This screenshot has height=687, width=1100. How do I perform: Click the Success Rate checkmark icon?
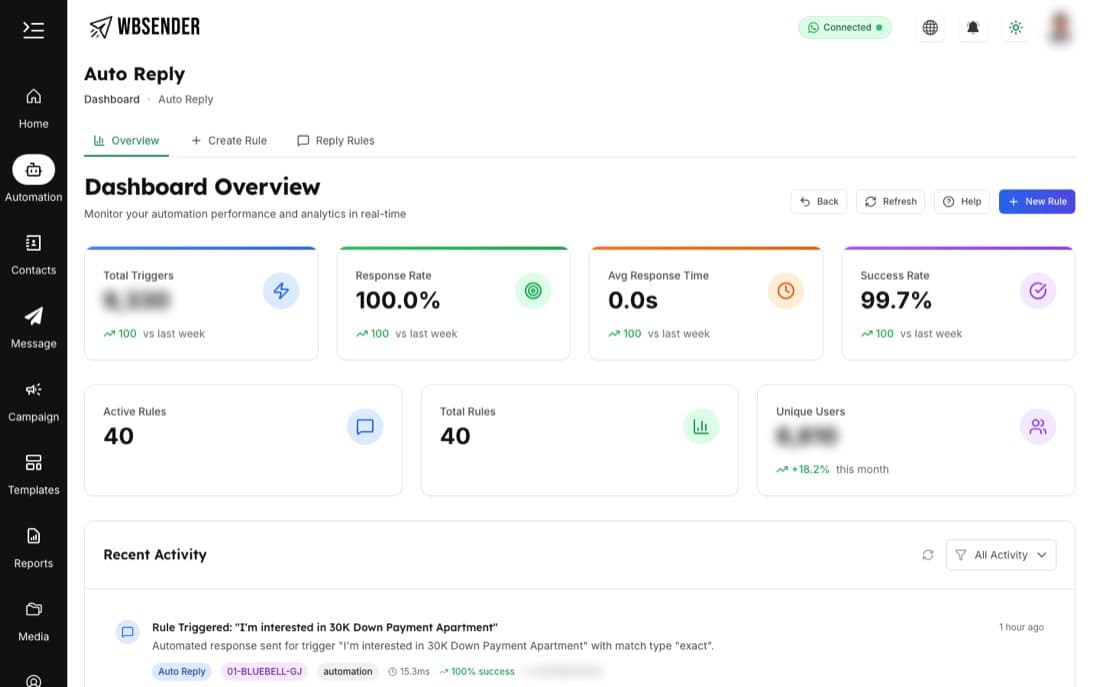(1038, 291)
